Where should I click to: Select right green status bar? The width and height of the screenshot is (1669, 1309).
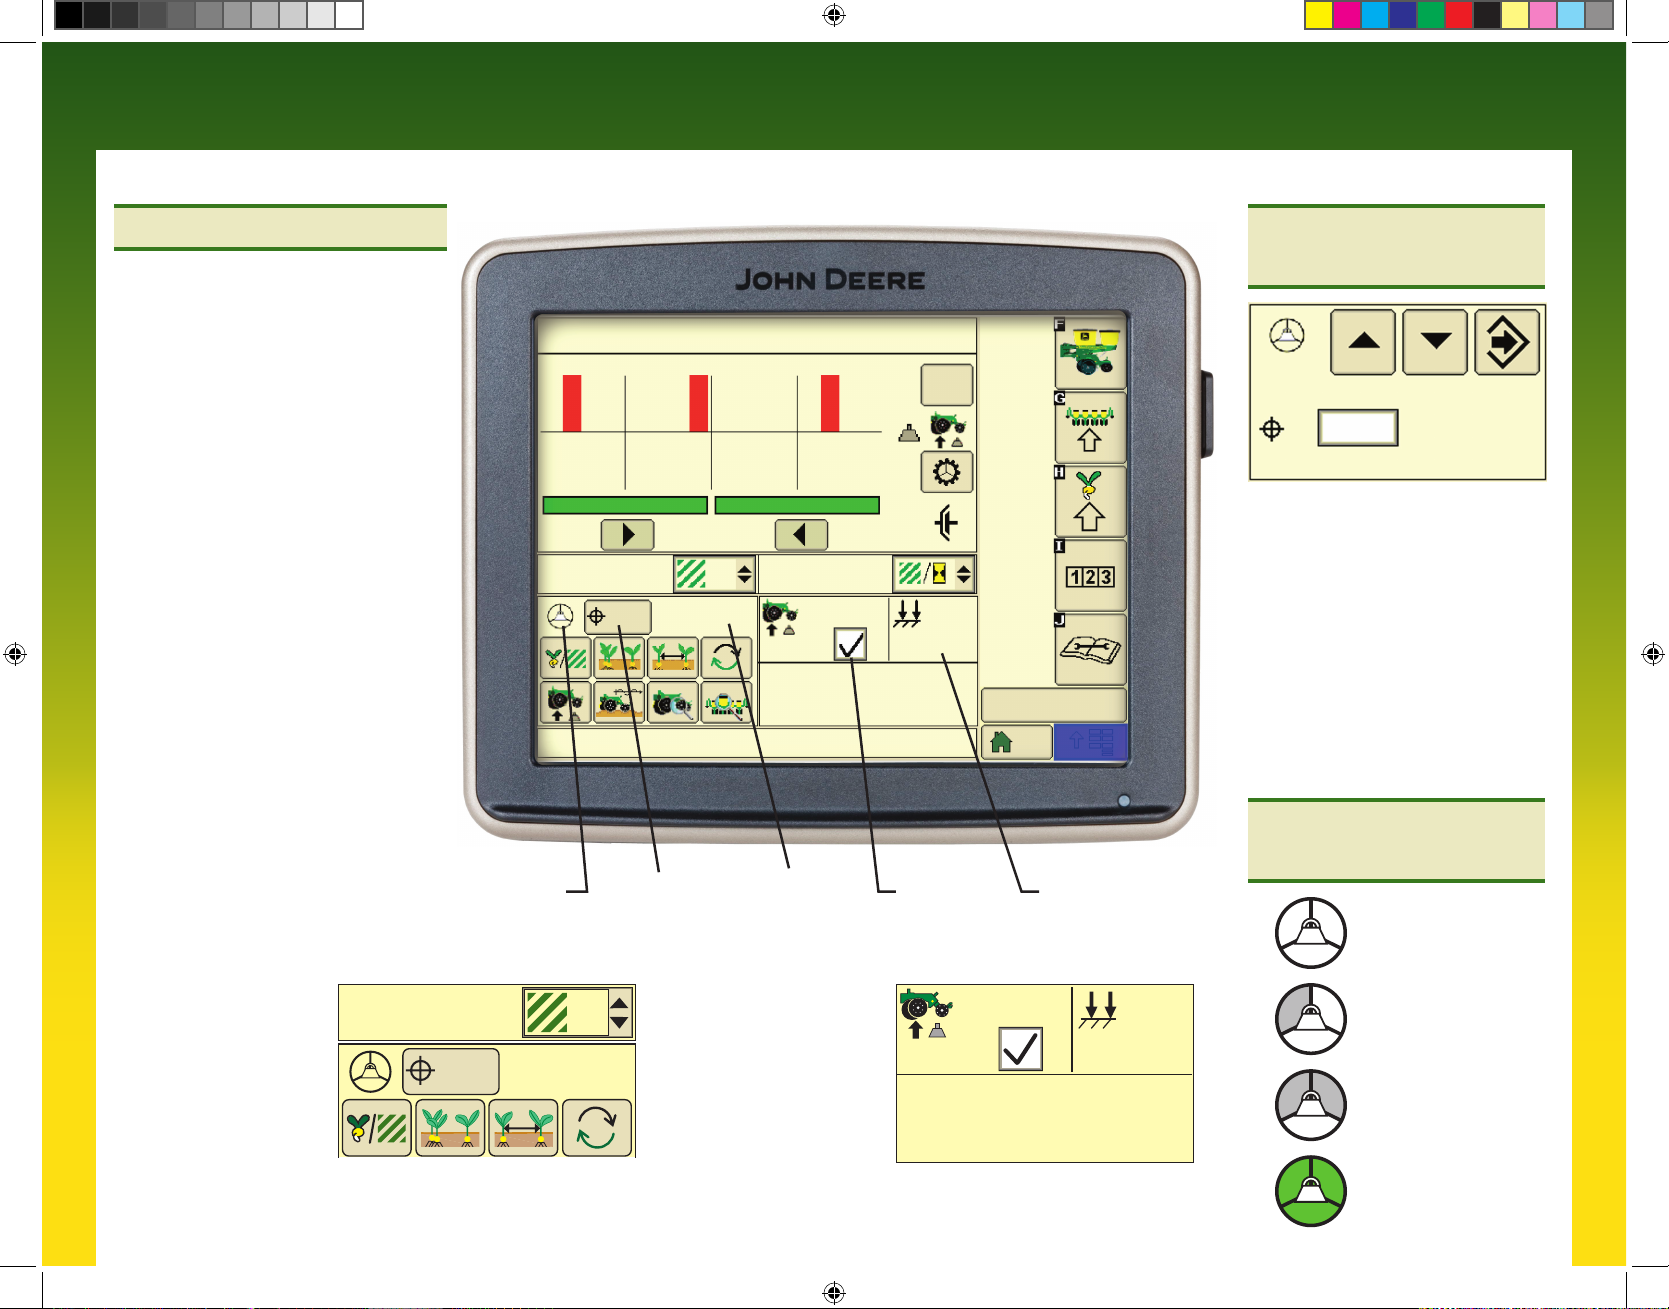click(797, 505)
